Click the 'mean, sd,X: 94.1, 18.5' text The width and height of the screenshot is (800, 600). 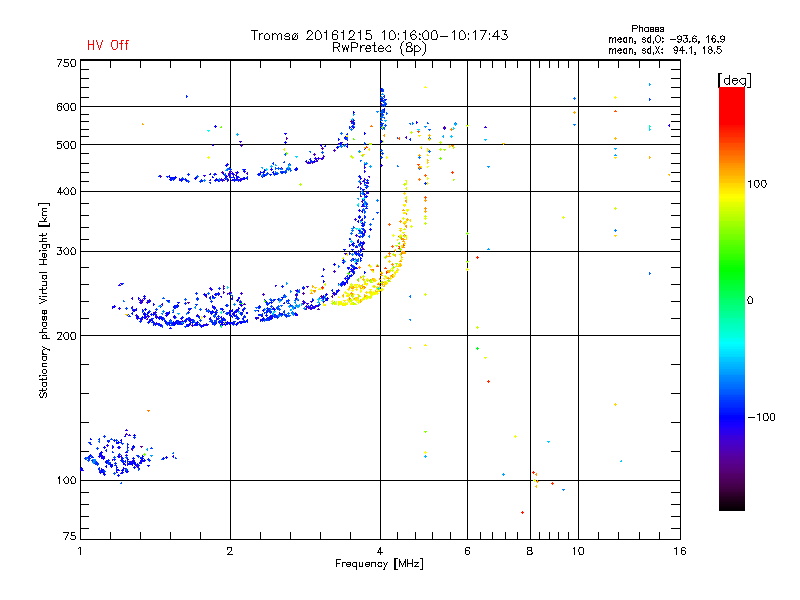(x=665, y=50)
